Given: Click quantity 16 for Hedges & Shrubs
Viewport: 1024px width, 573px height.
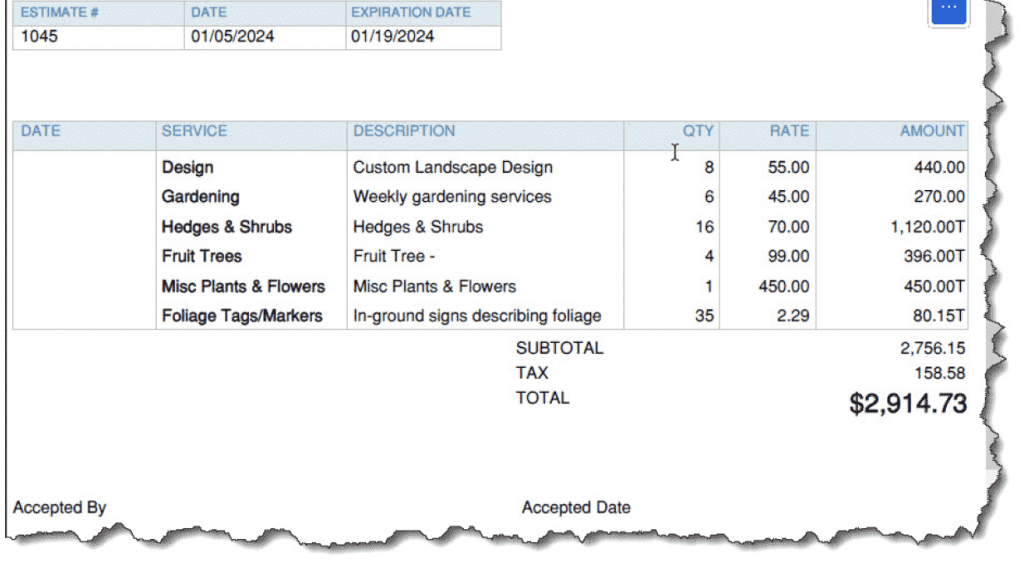Looking at the screenshot, I should (x=705, y=227).
